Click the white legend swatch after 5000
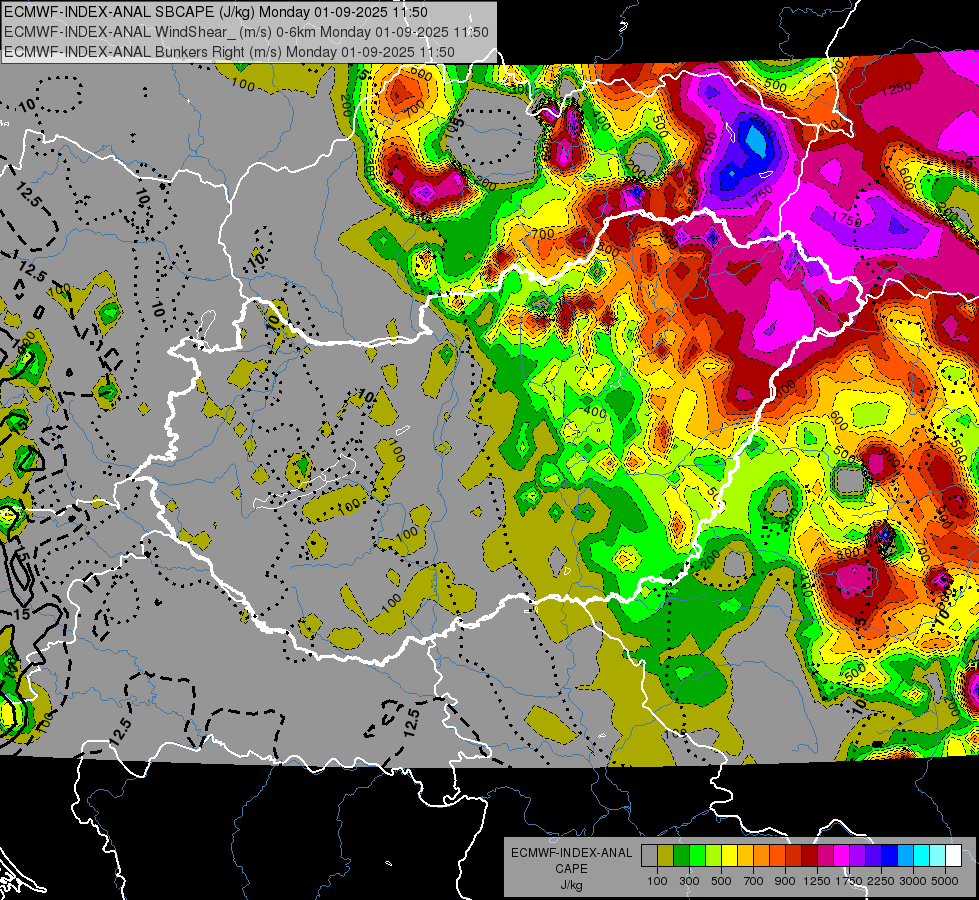Screen dimensions: 979x900 click(x=953, y=855)
